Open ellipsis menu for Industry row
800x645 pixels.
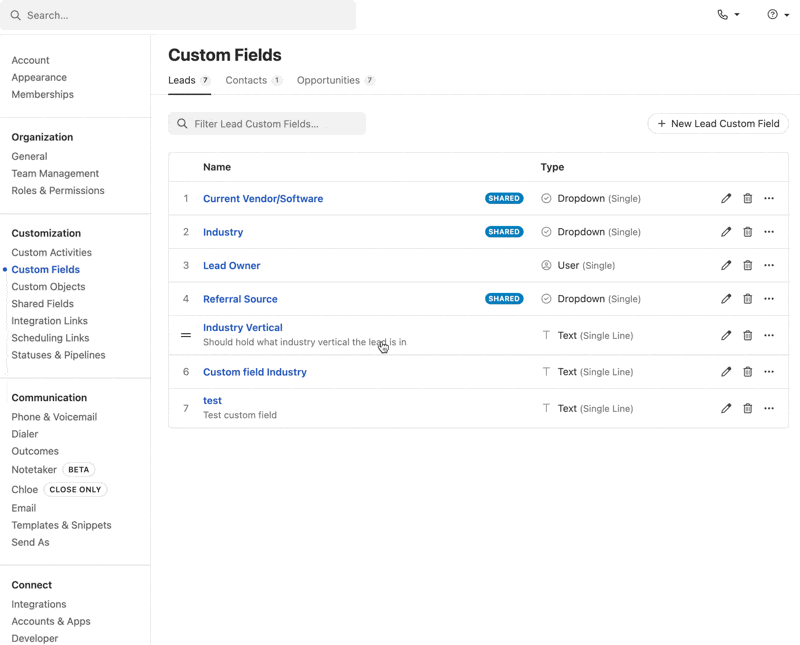(769, 232)
